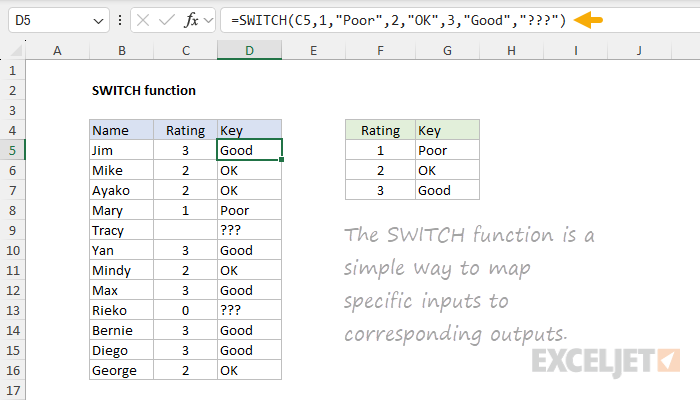Click George's rating cell showing 2
Screen dimensions: 700x400
(186, 370)
